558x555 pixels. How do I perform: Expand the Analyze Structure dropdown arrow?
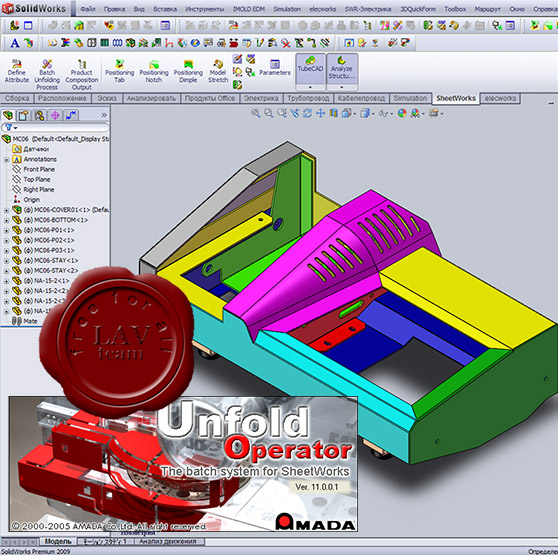point(342,87)
